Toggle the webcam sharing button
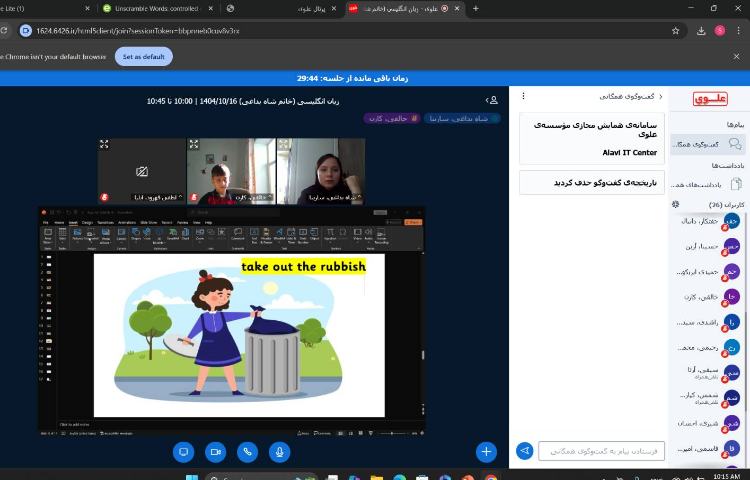Viewport: 750px width, 480px height. (x=215, y=452)
